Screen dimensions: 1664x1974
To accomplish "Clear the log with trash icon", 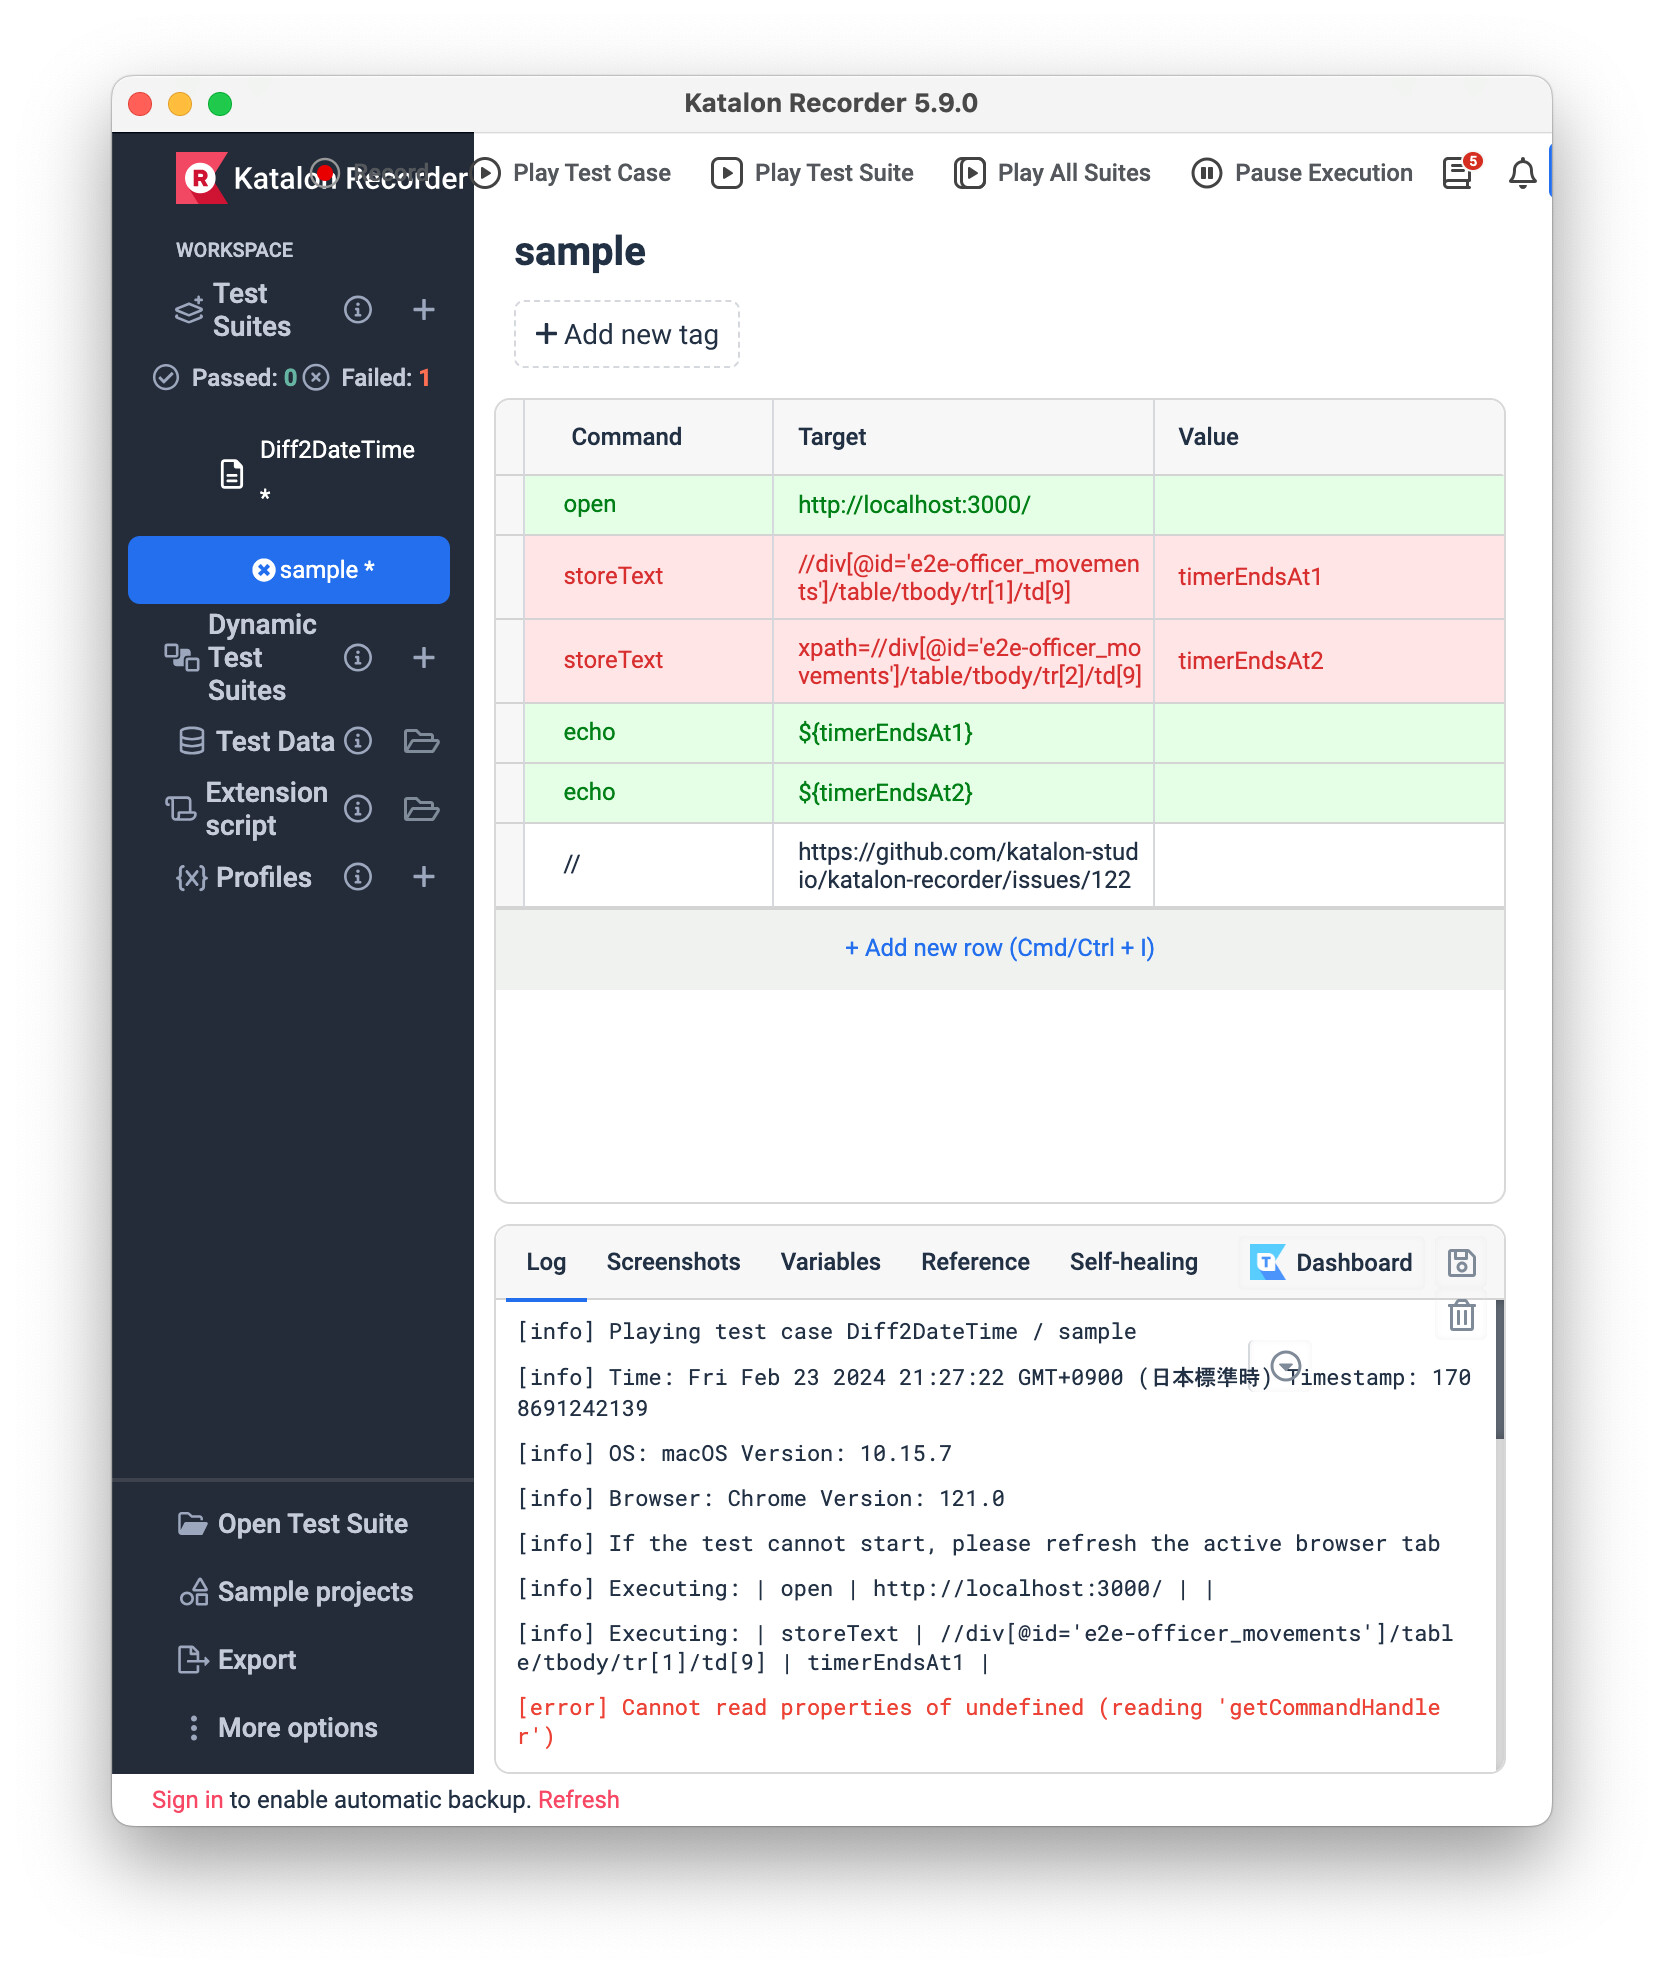I will pos(1461,1315).
